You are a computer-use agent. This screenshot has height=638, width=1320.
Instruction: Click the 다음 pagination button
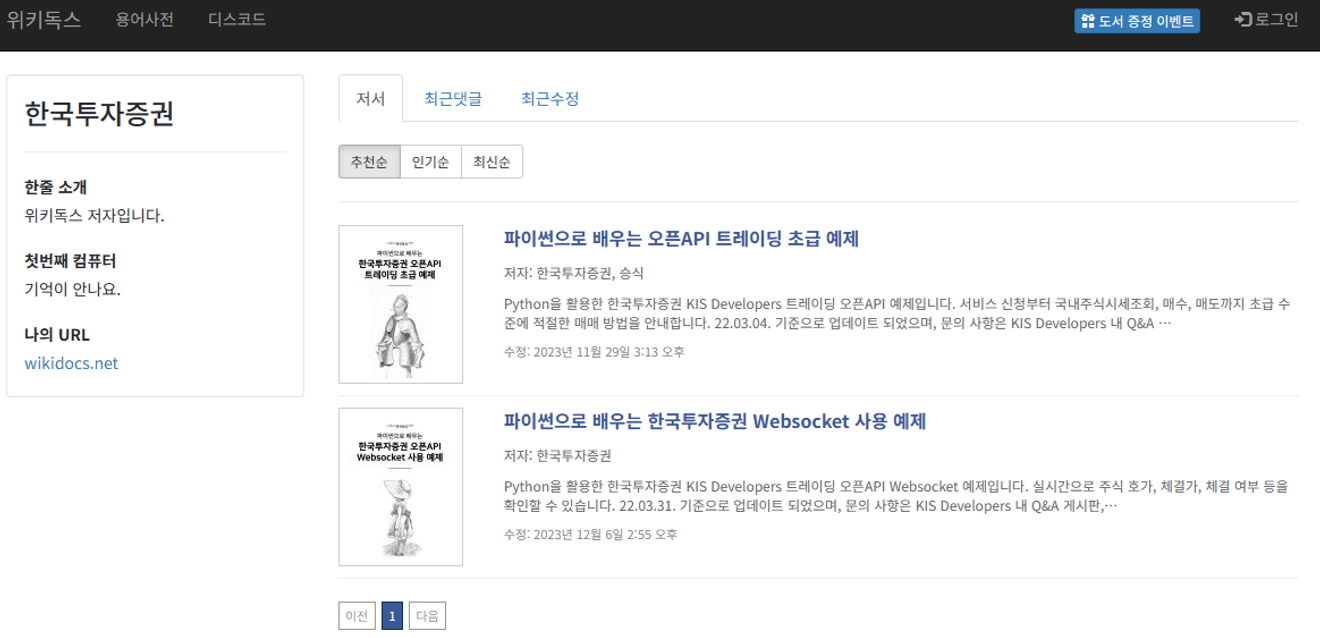click(427, 616)
